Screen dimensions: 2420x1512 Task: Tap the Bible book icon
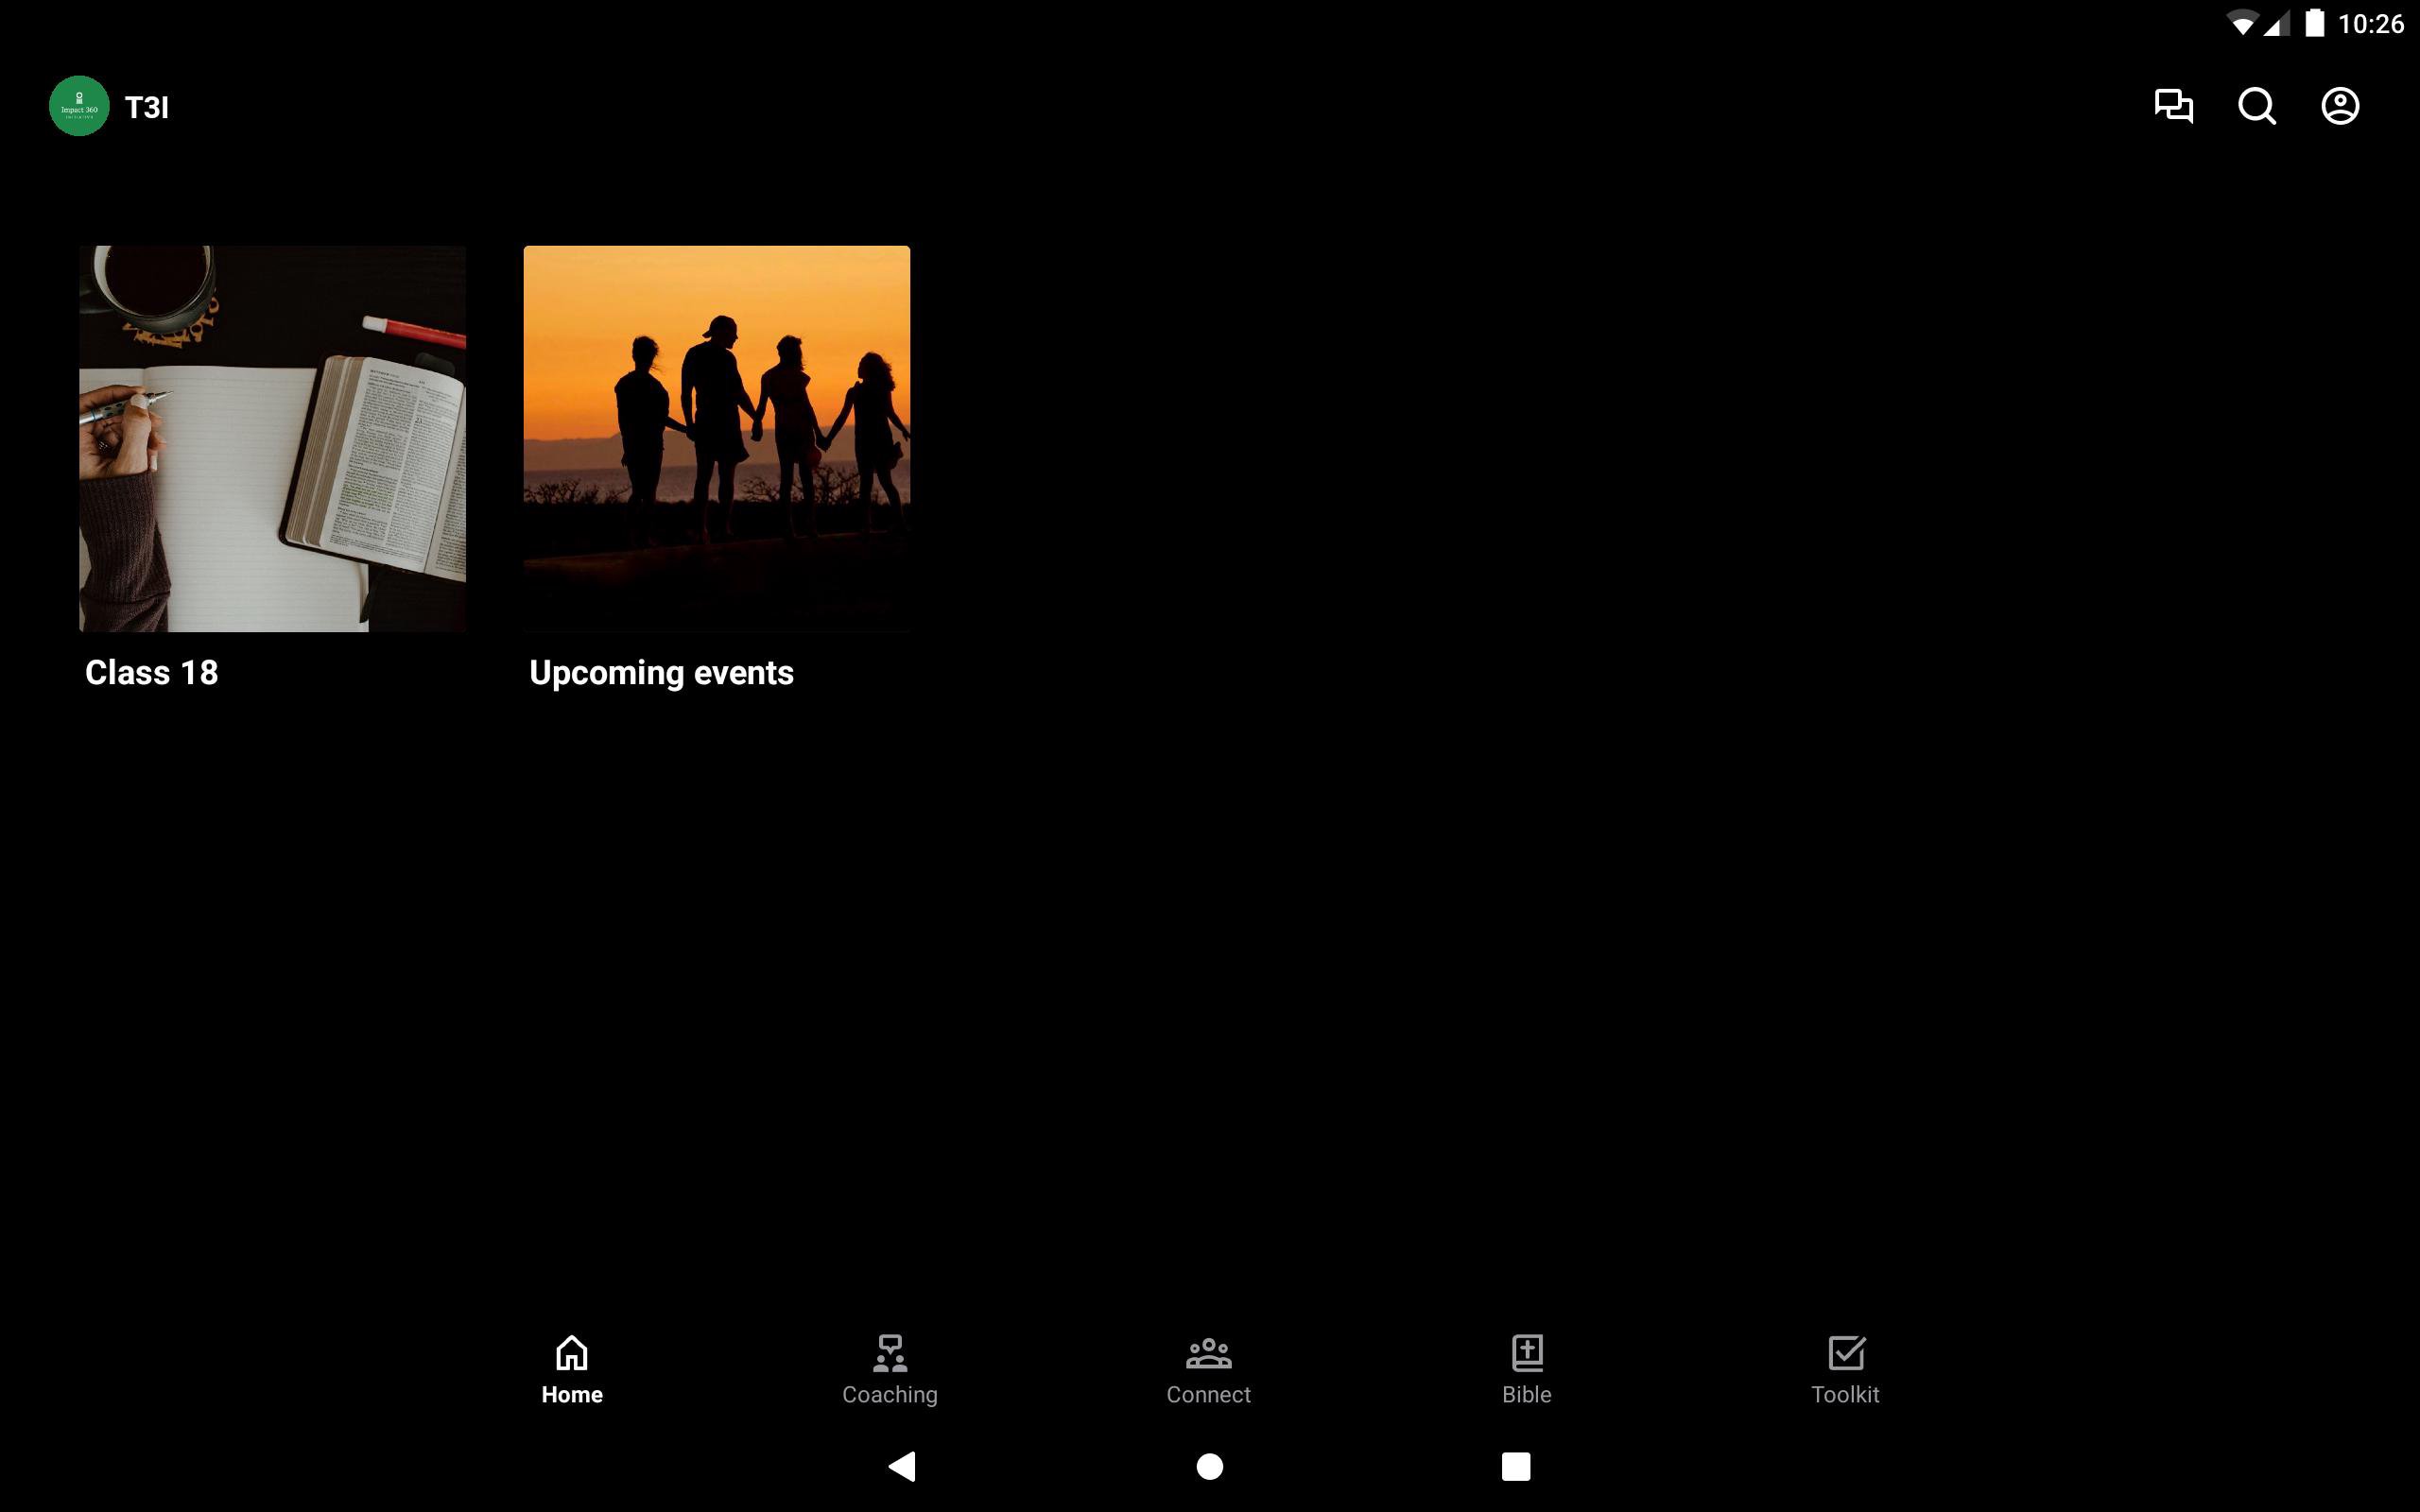coord(1527,1352)
